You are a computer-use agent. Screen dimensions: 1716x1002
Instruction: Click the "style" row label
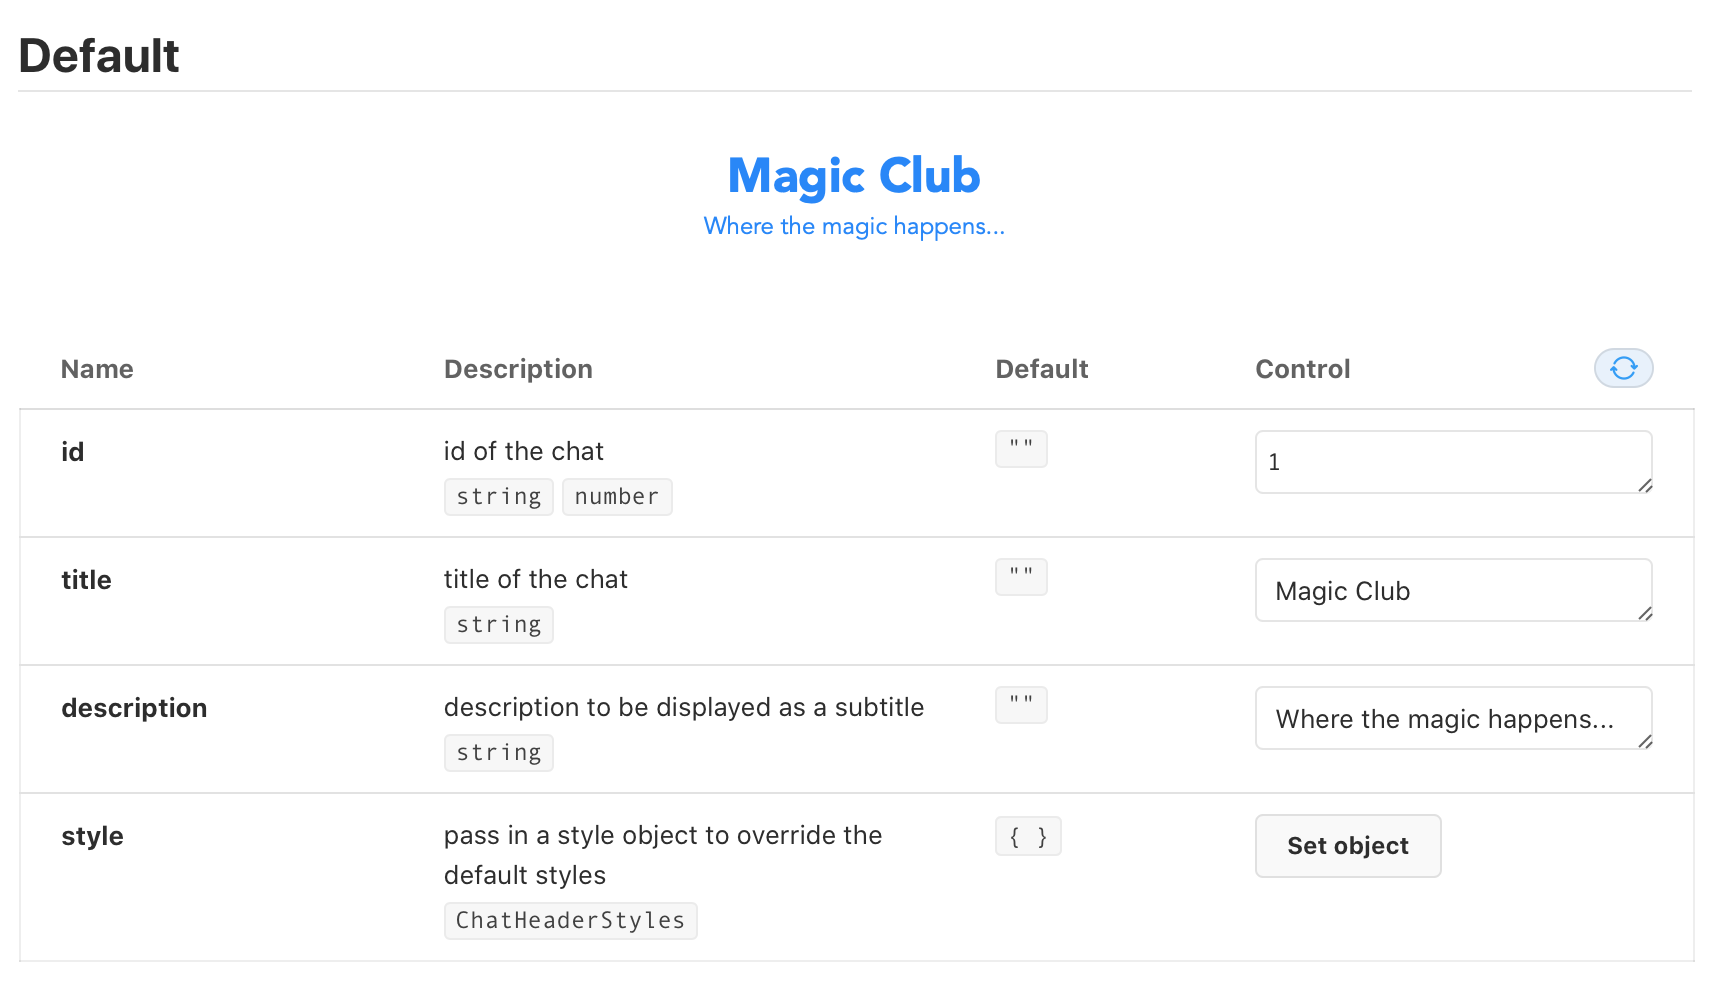point(92,836)
